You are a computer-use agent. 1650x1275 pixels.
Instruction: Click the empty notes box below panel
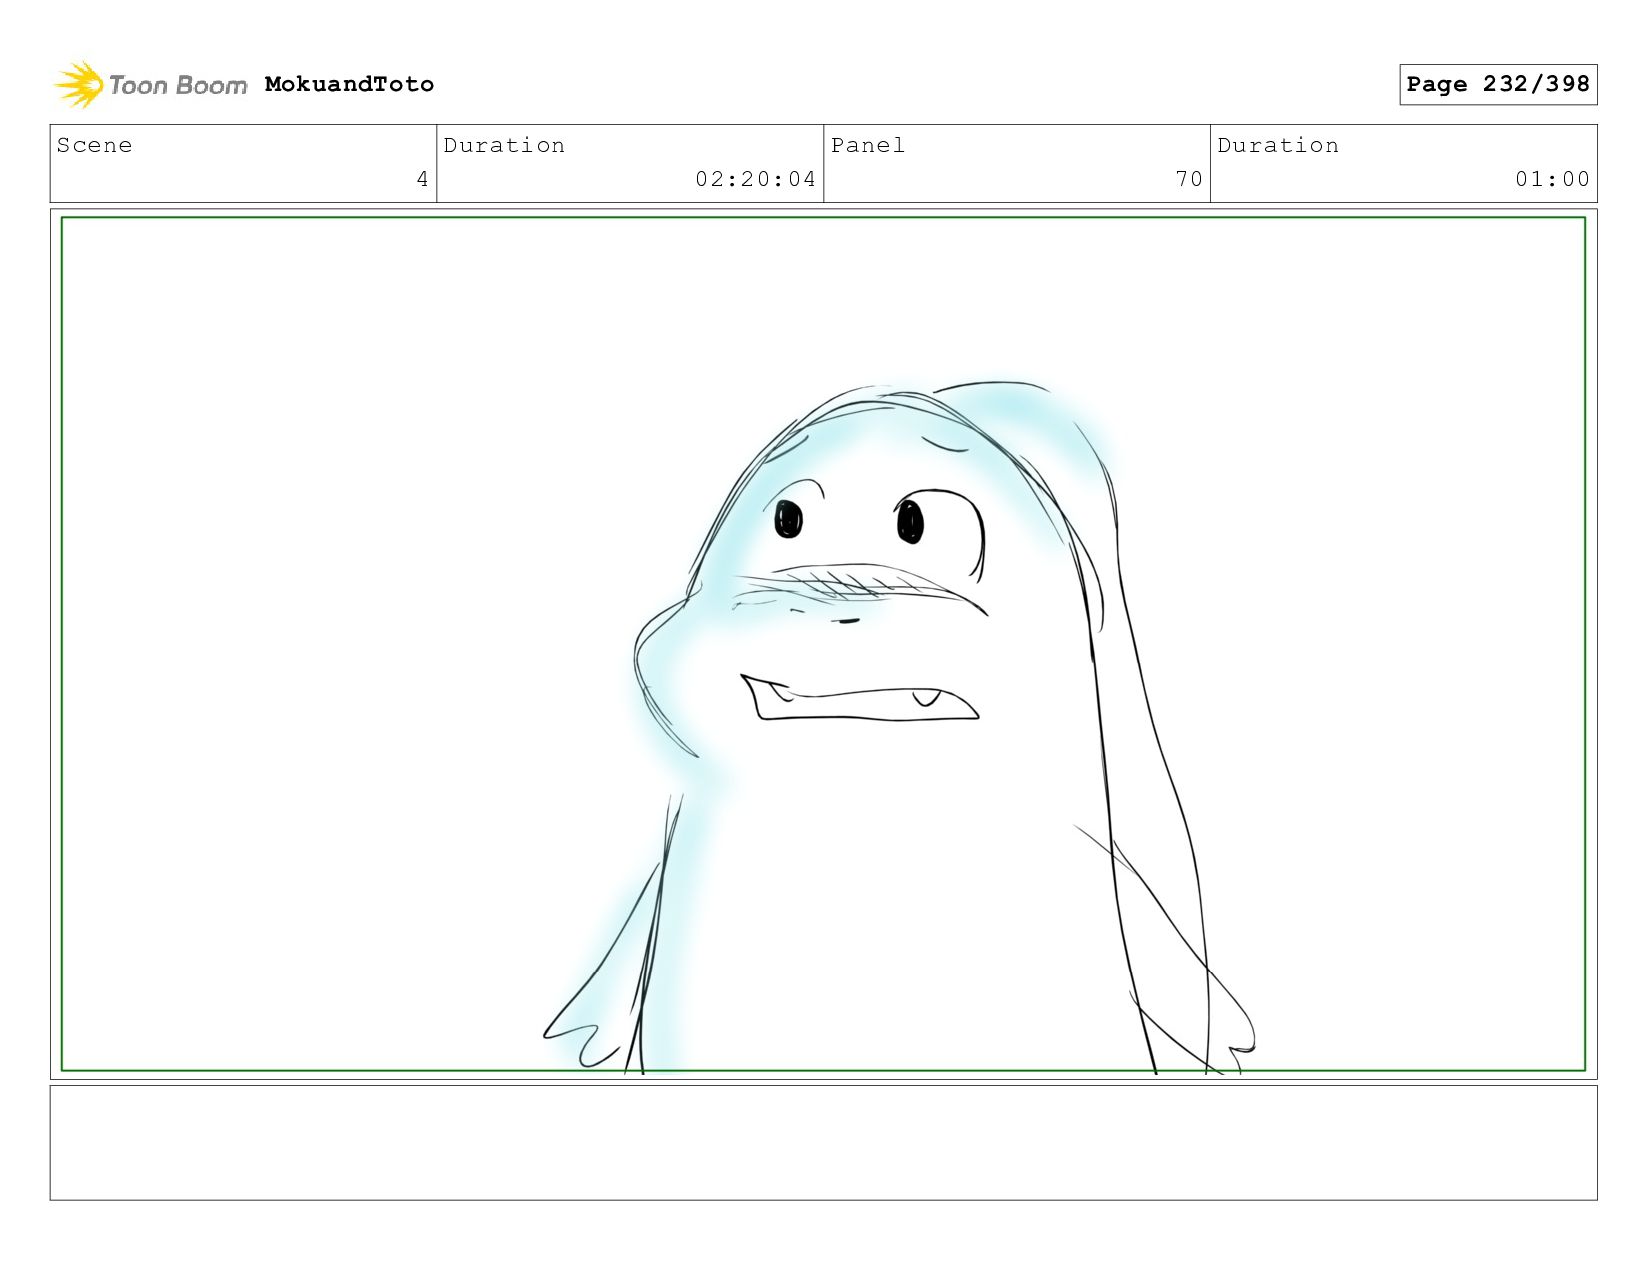pyautogui.click(x=823, y=1142)
